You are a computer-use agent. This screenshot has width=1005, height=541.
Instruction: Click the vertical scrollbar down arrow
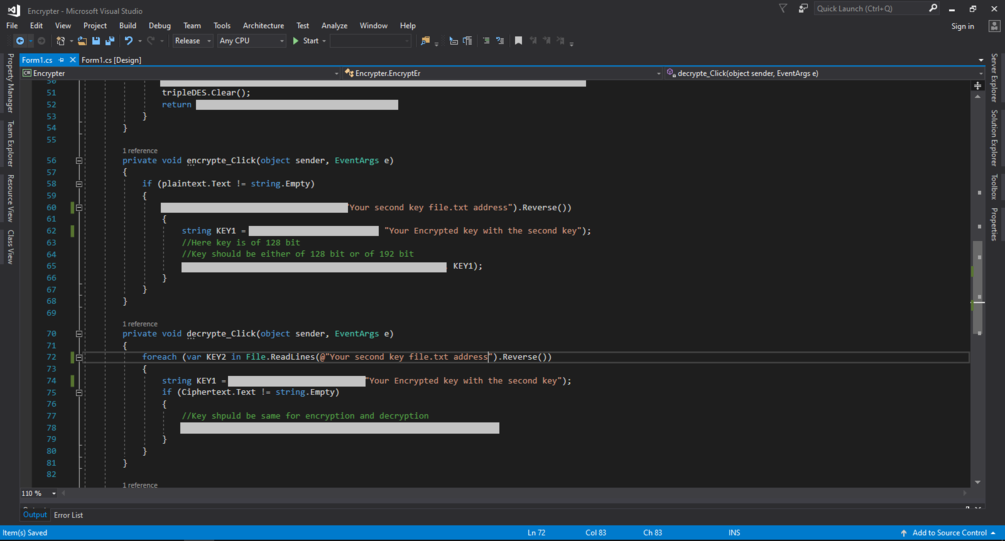click(977, 482)
